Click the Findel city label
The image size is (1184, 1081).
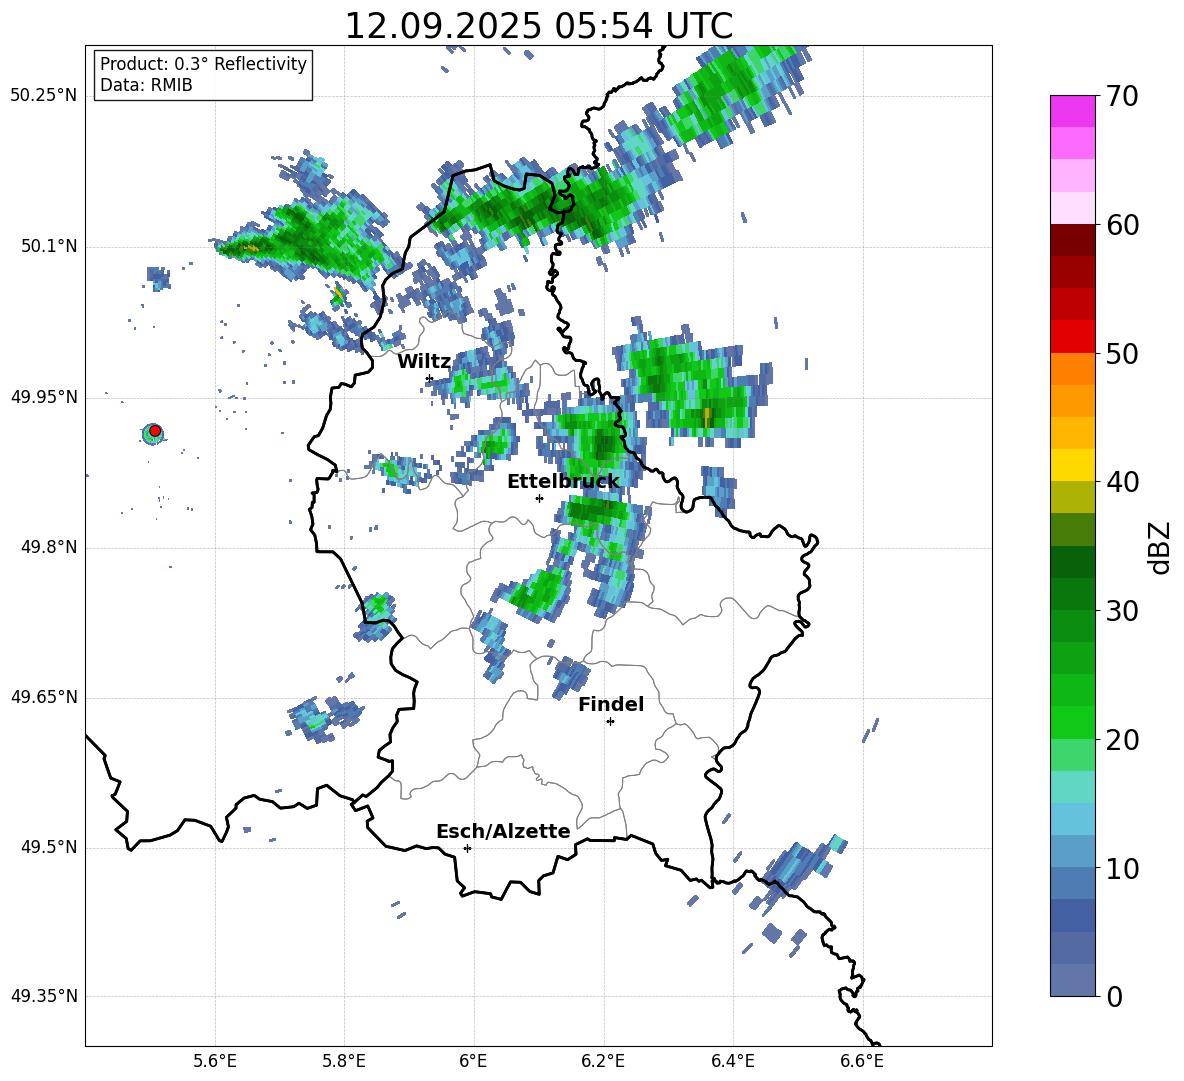(x=611, y=704)
